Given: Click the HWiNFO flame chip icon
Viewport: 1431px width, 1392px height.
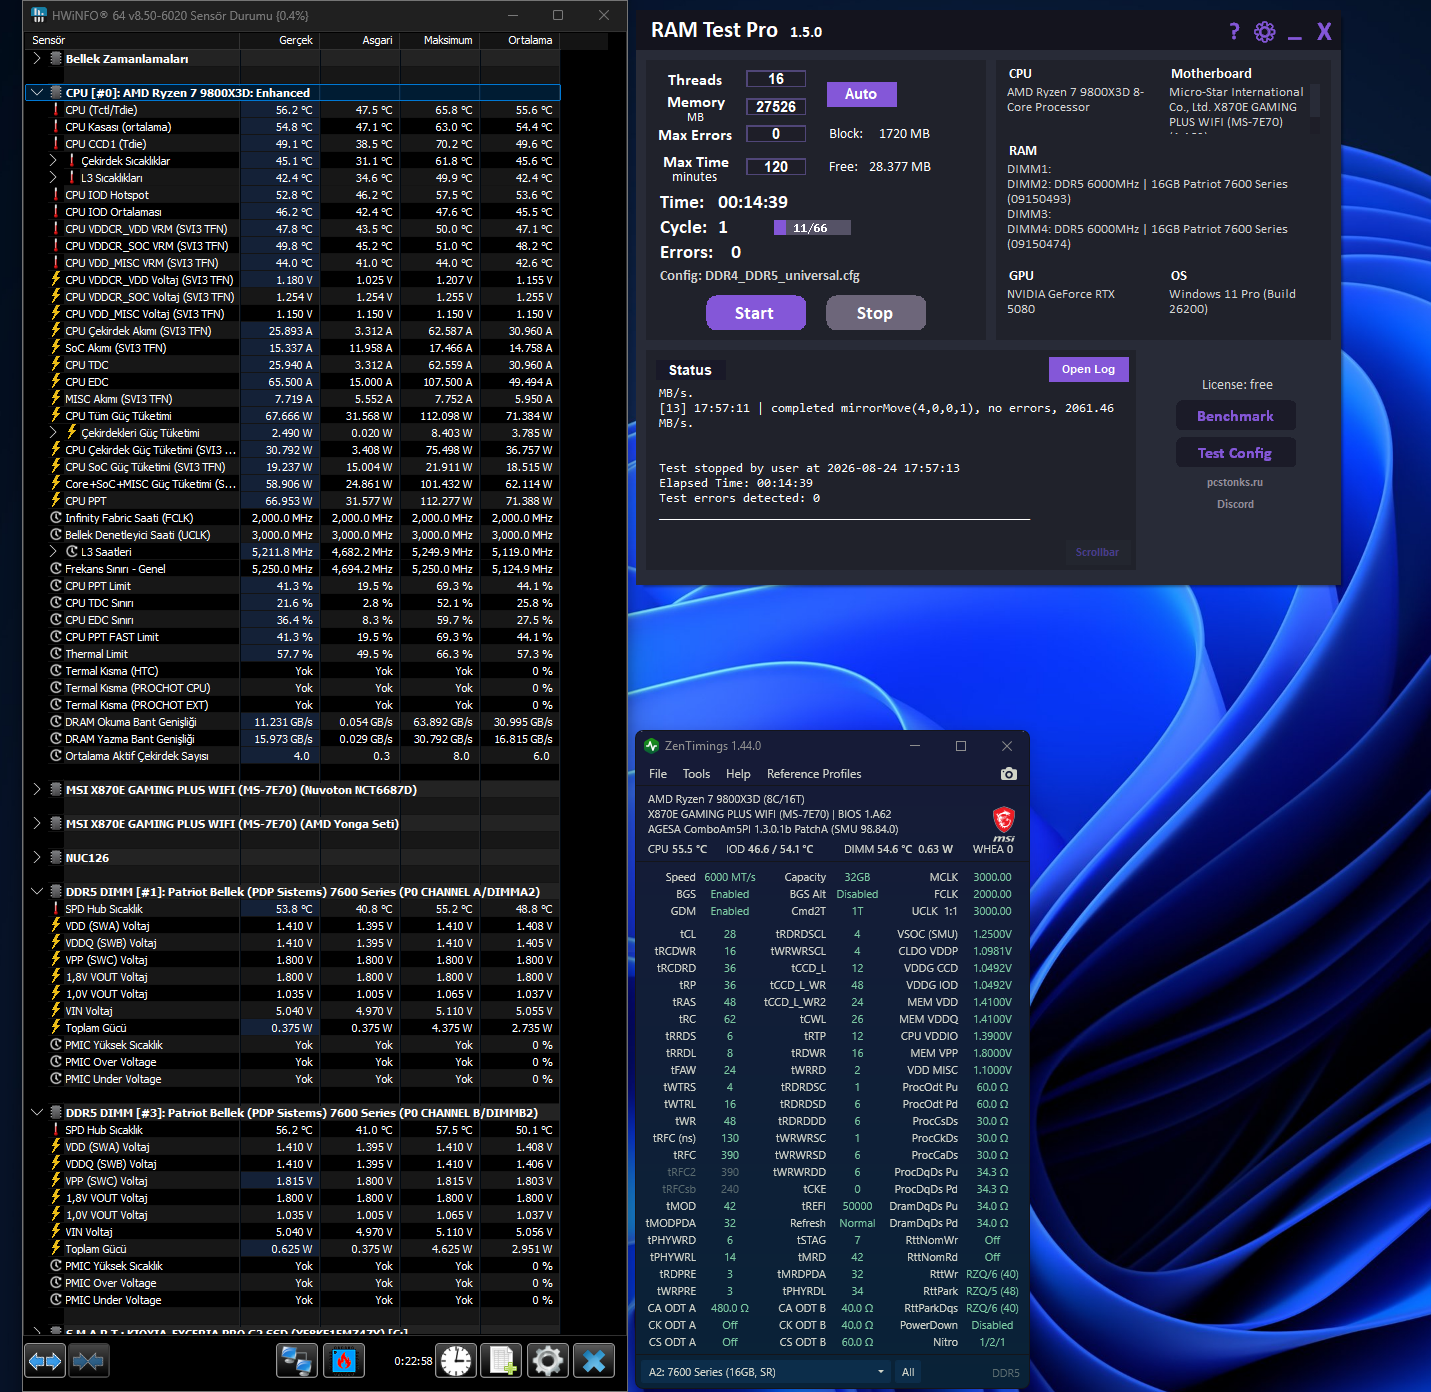Looking at the screenshot, I should (x=344, y=1360).
